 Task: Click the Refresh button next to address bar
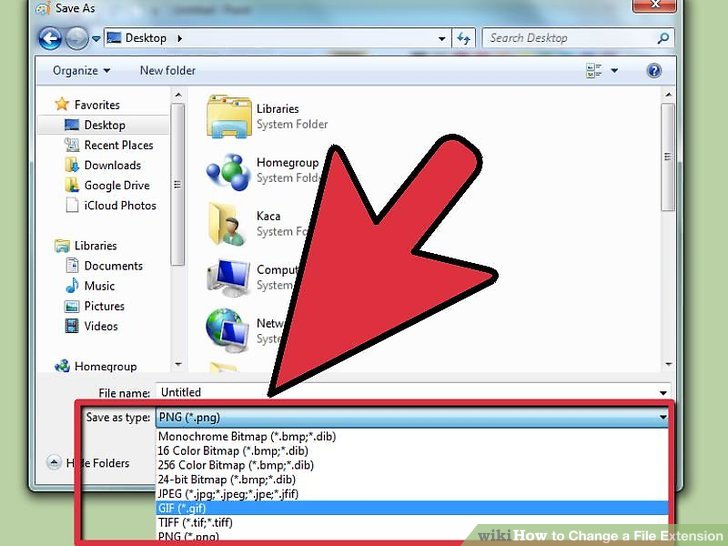(x=463, y=38)
